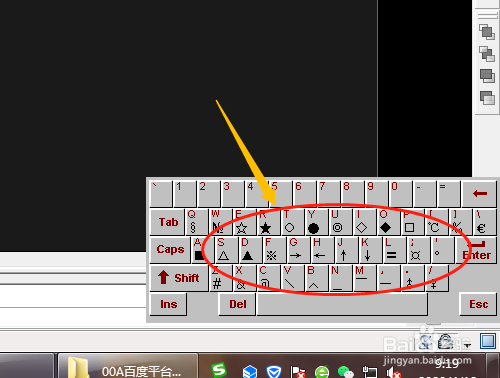Click the solid square key labeled A
The width and height of the screenshot is (500, 378).
click(x=202, y=250)
